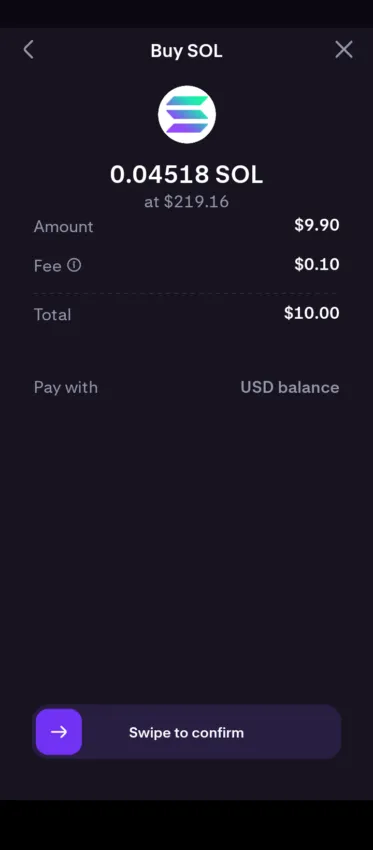Tap the Fee label text
Image resolution: width=373 pixels, height=850 pixels.
click(x=48, y=266)
